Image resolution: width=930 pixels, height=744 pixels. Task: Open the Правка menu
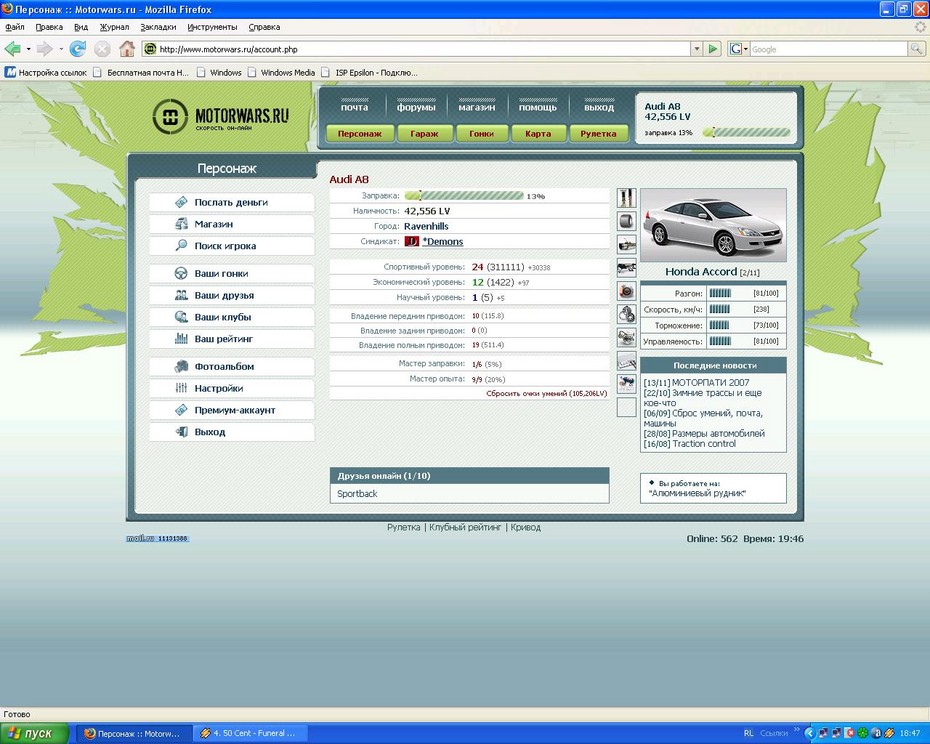tap(49, 27)
